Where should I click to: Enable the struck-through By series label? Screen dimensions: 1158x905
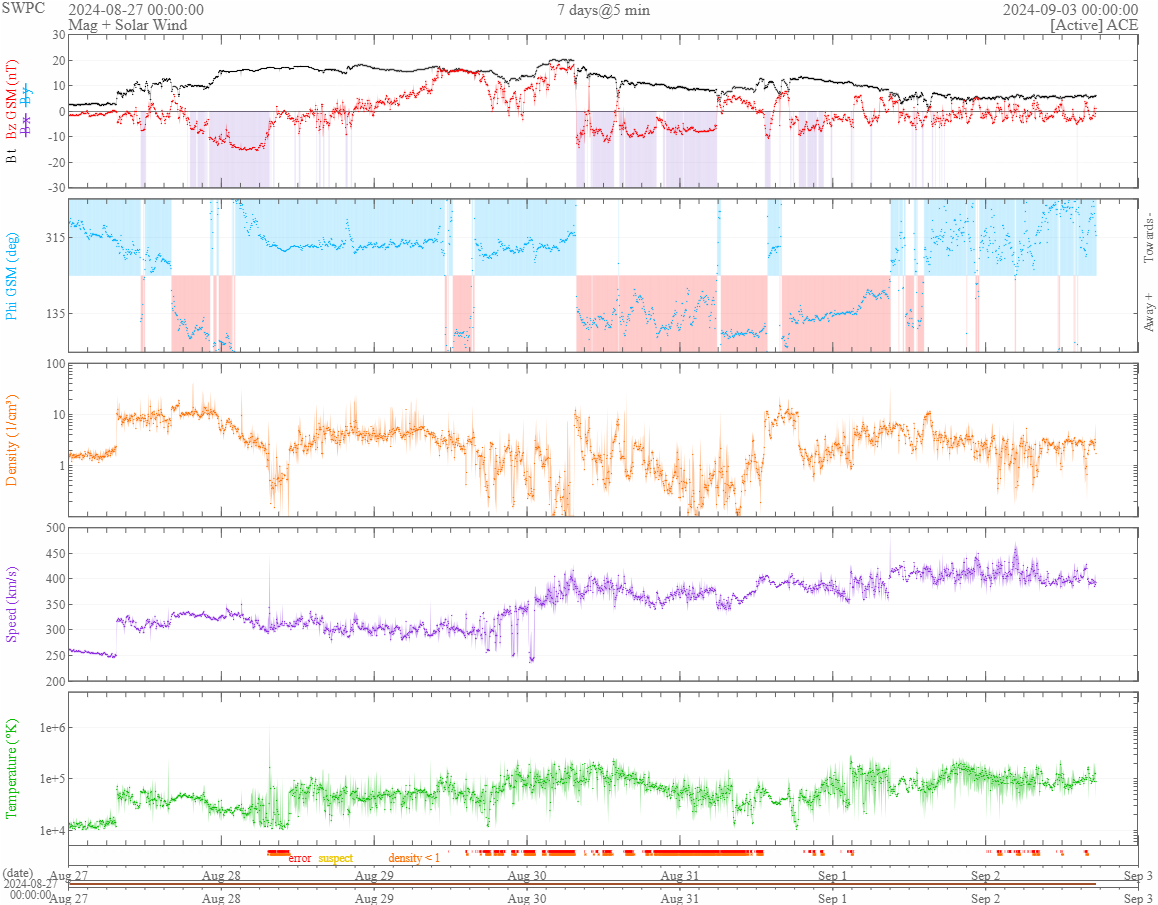27,95
